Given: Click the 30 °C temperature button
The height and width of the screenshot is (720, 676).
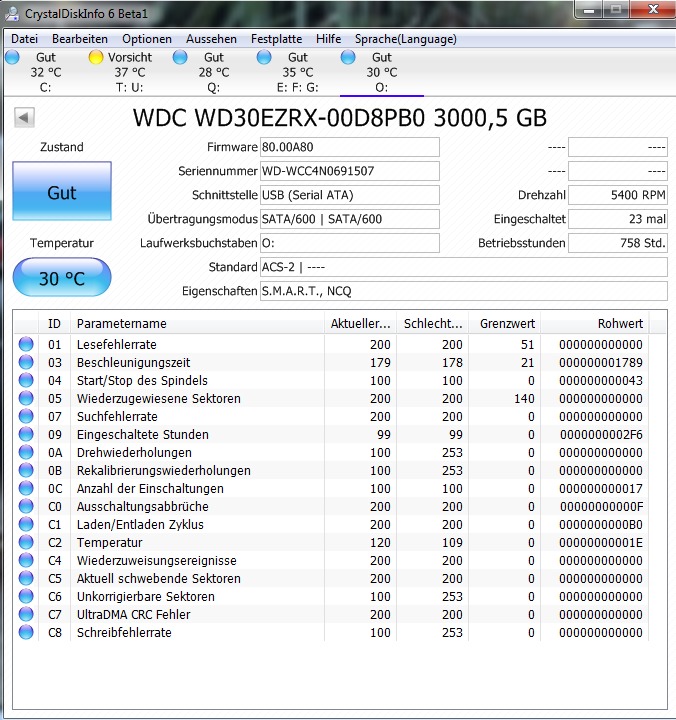Looking at the screenshot, I should pos(62,277).
